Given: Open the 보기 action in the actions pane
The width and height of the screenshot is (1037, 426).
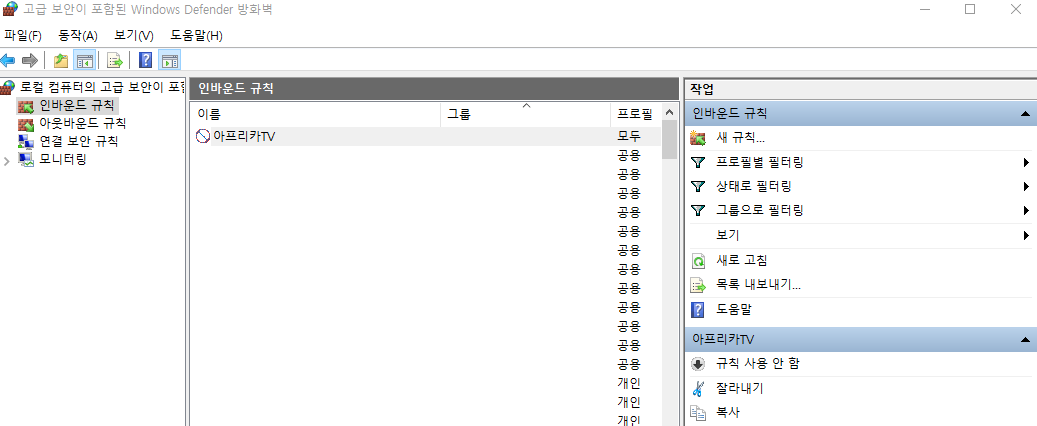Looking at the screenshot, I should [x=727, y=235].
